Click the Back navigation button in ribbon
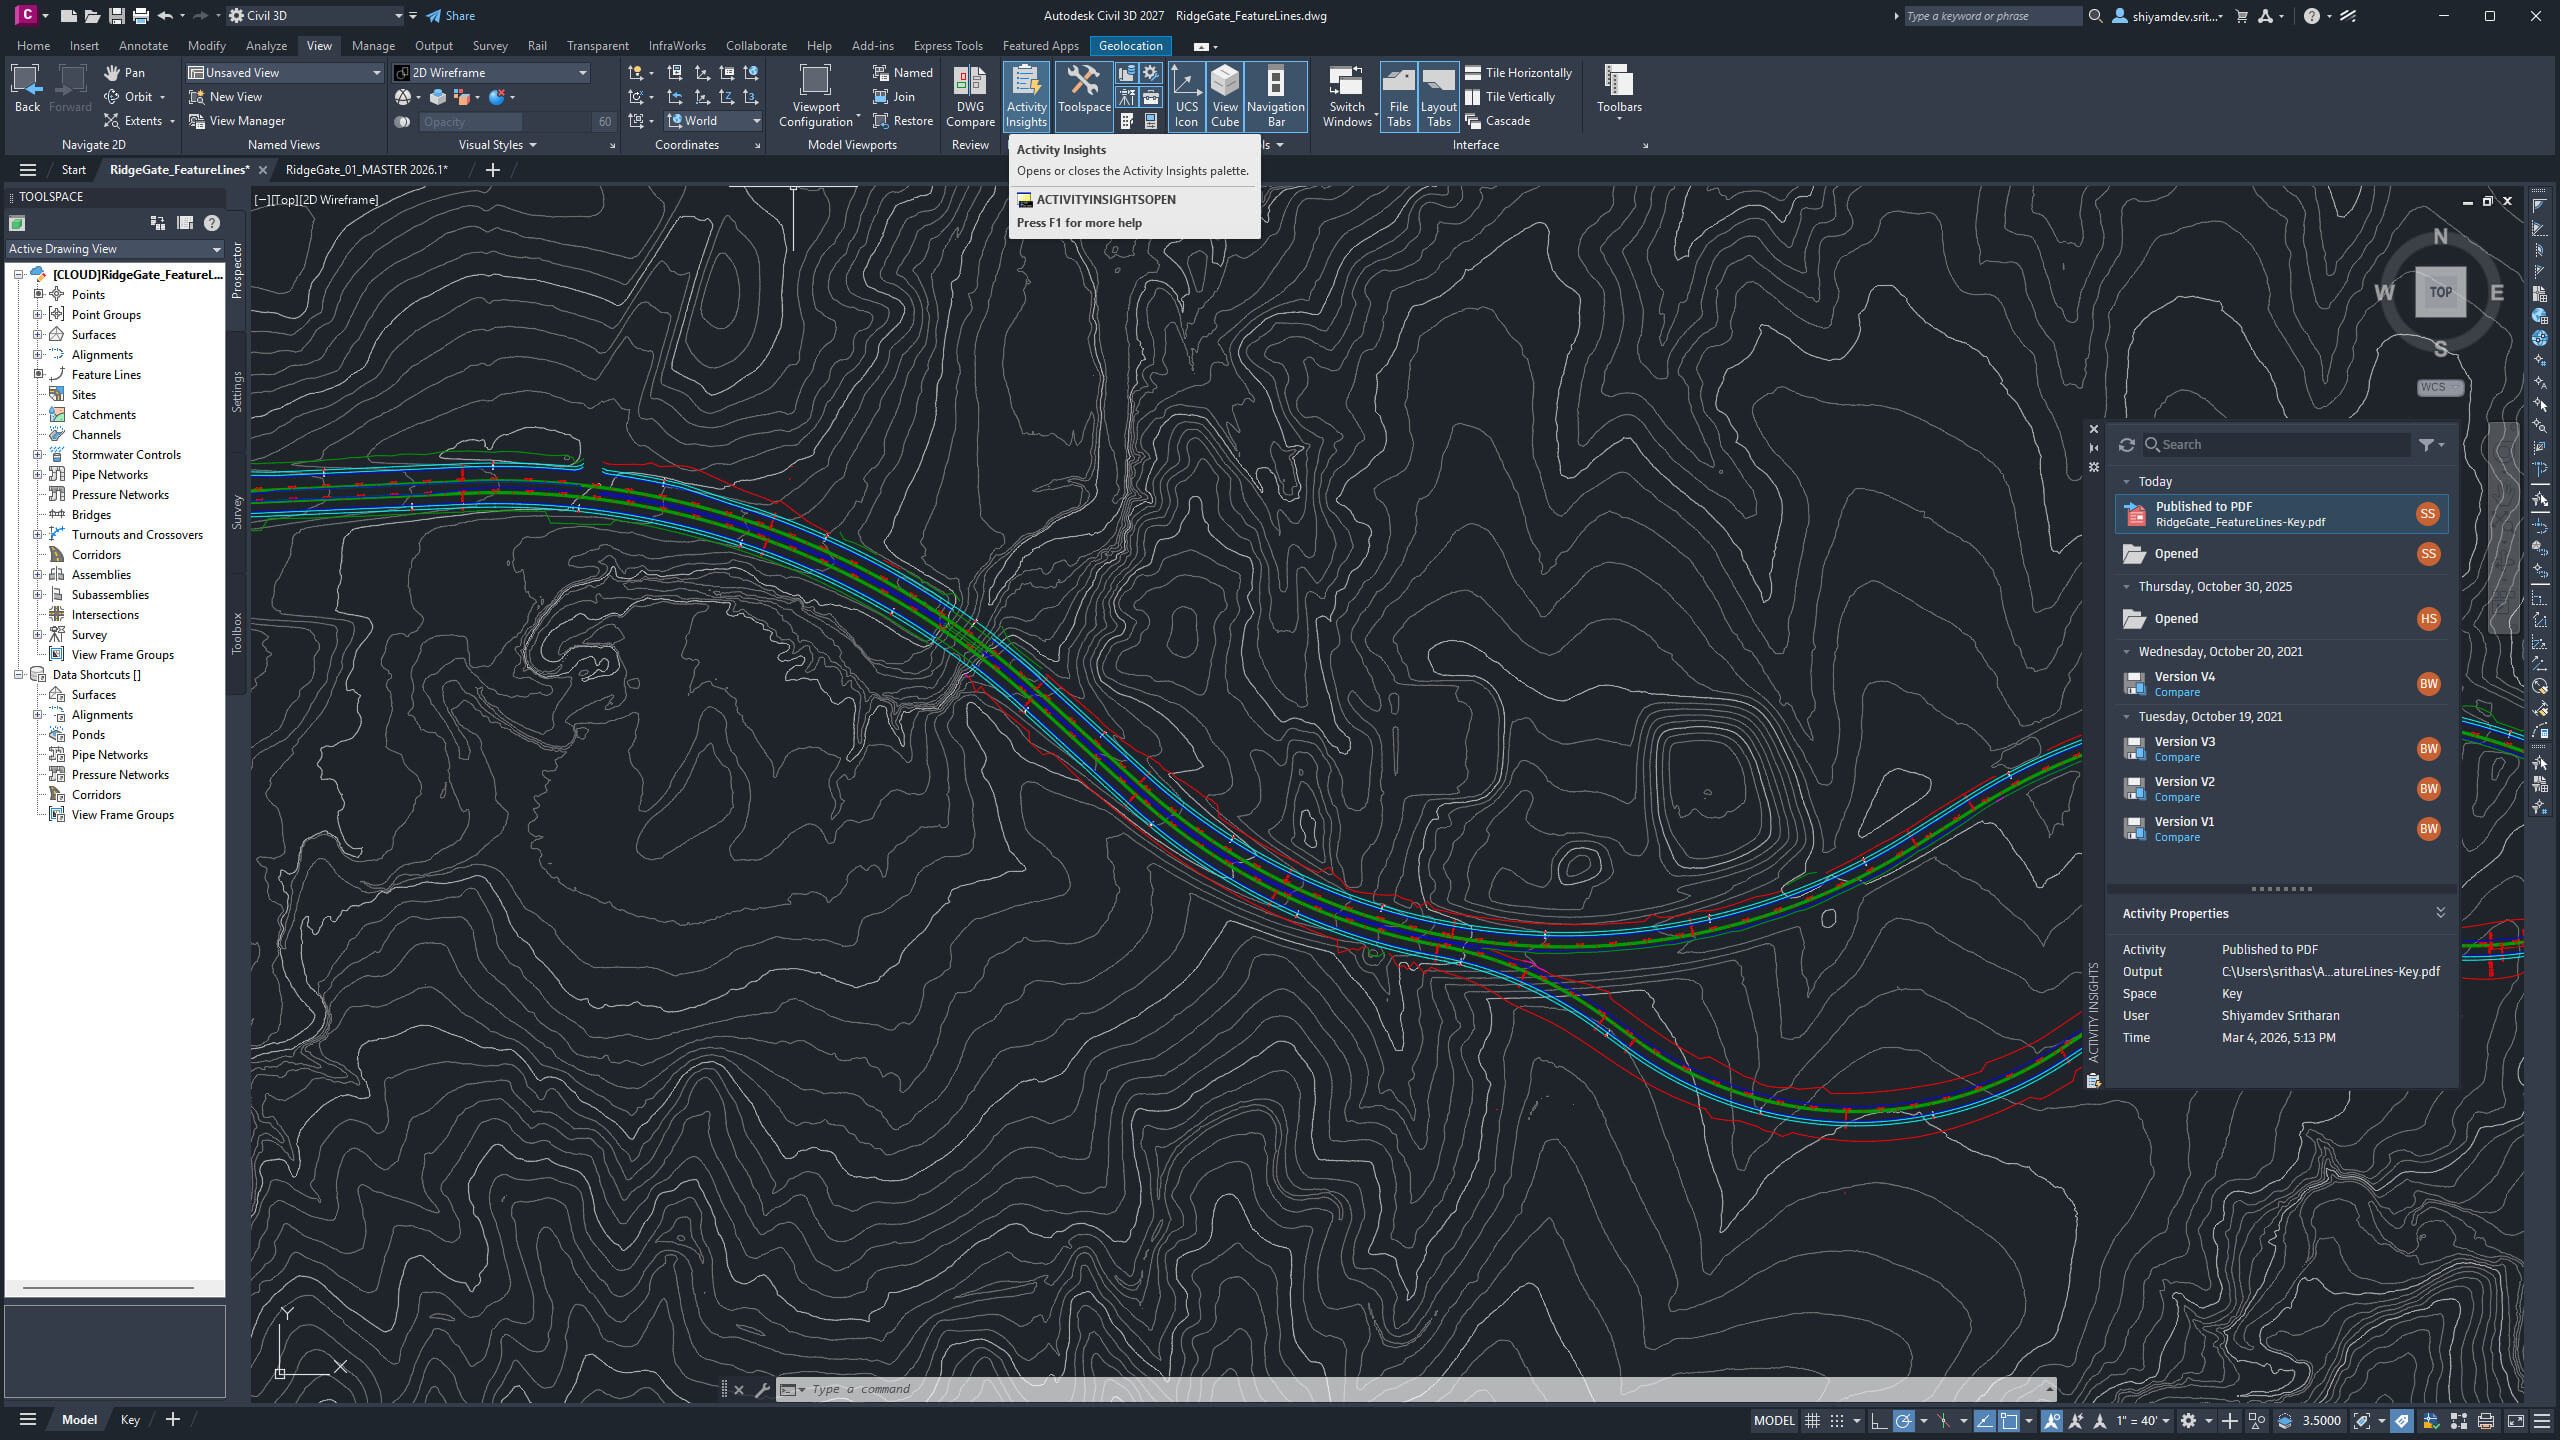The height and width of the screenshot is (1440, 2560). tap(27, 88)
